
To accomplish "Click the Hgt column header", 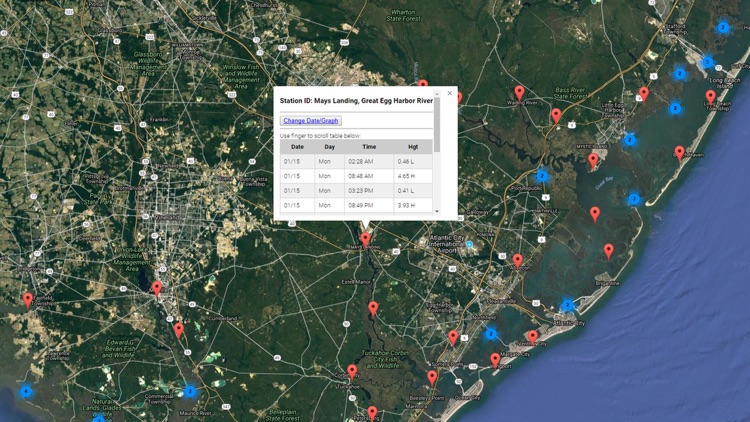I will click(413, 147).
